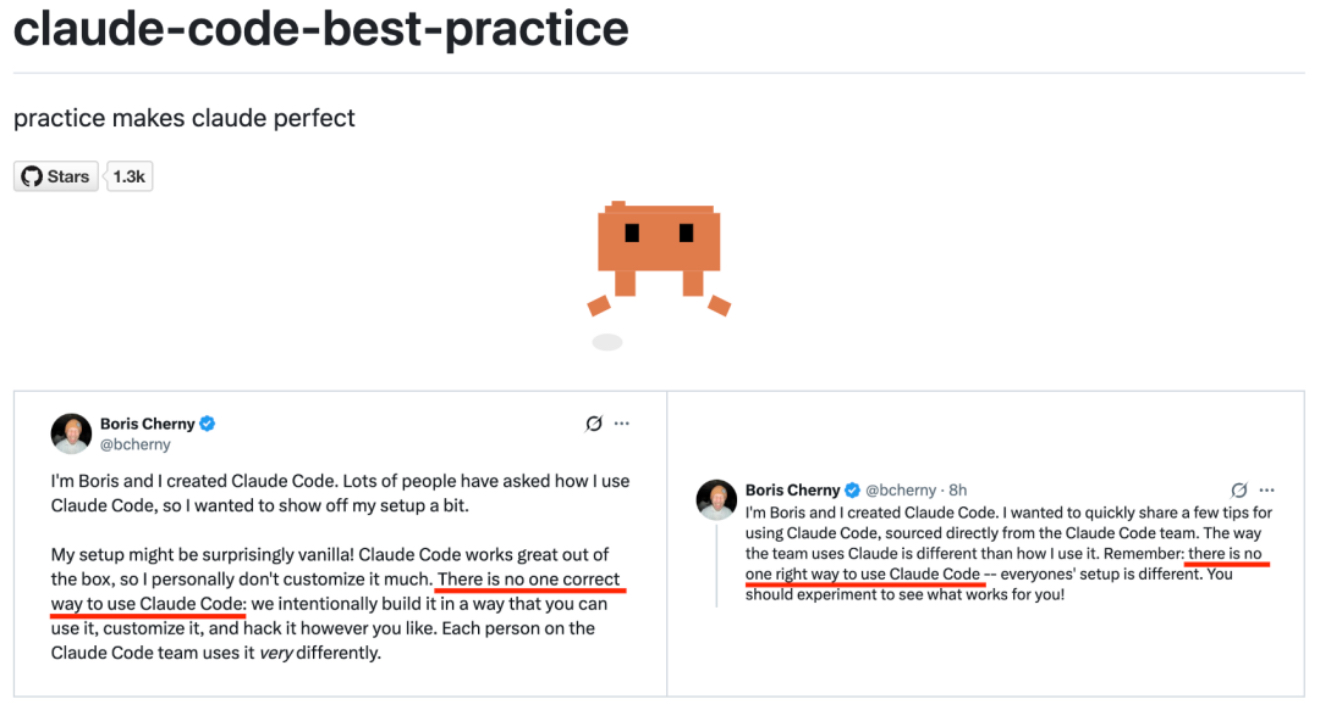1320x709 pixels.
Task: Open the 8h timestamp on the right tweet
Action: 958,490
